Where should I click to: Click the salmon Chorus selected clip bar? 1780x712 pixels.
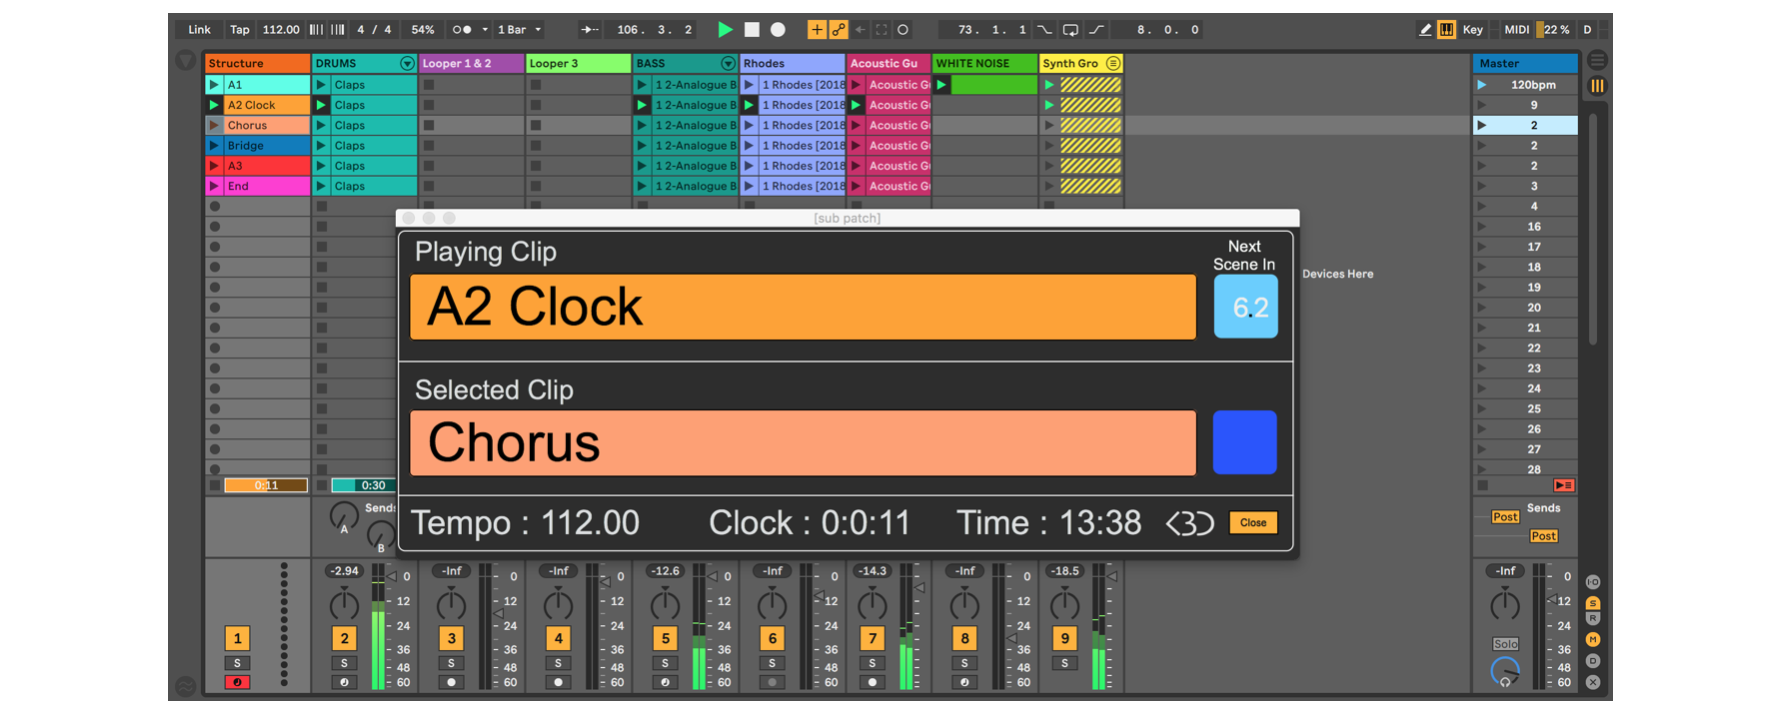[803, 442]
